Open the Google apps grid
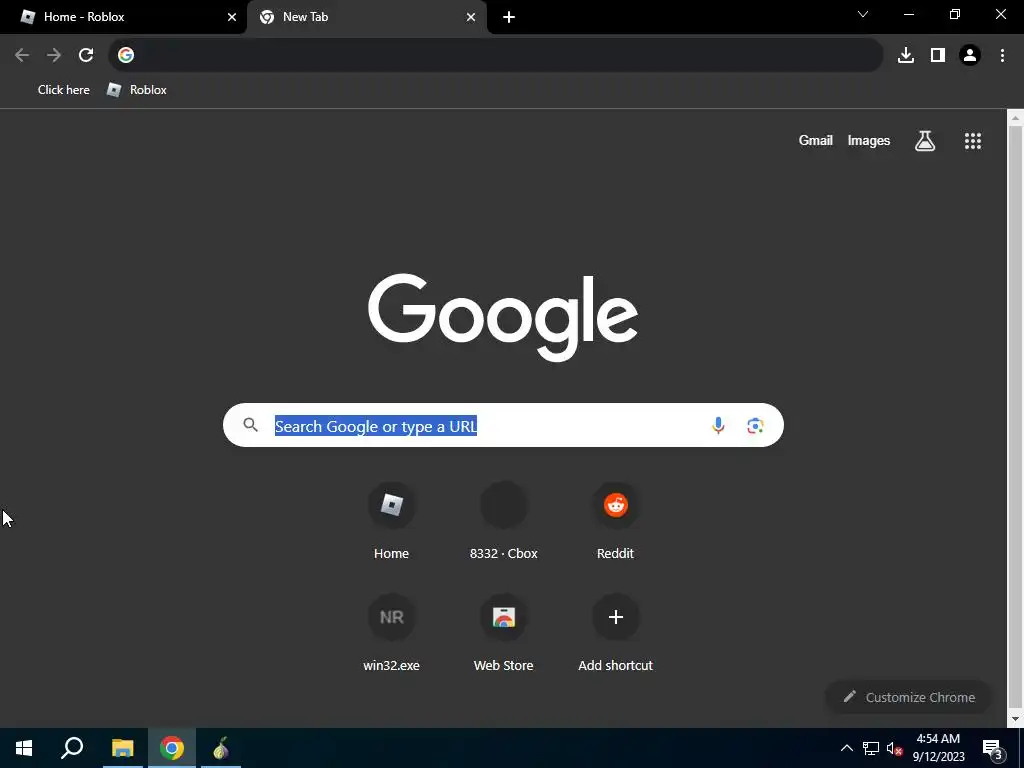Image resolution: width=1024 pixels, height=768 pixels. click(x=973, y=140)
